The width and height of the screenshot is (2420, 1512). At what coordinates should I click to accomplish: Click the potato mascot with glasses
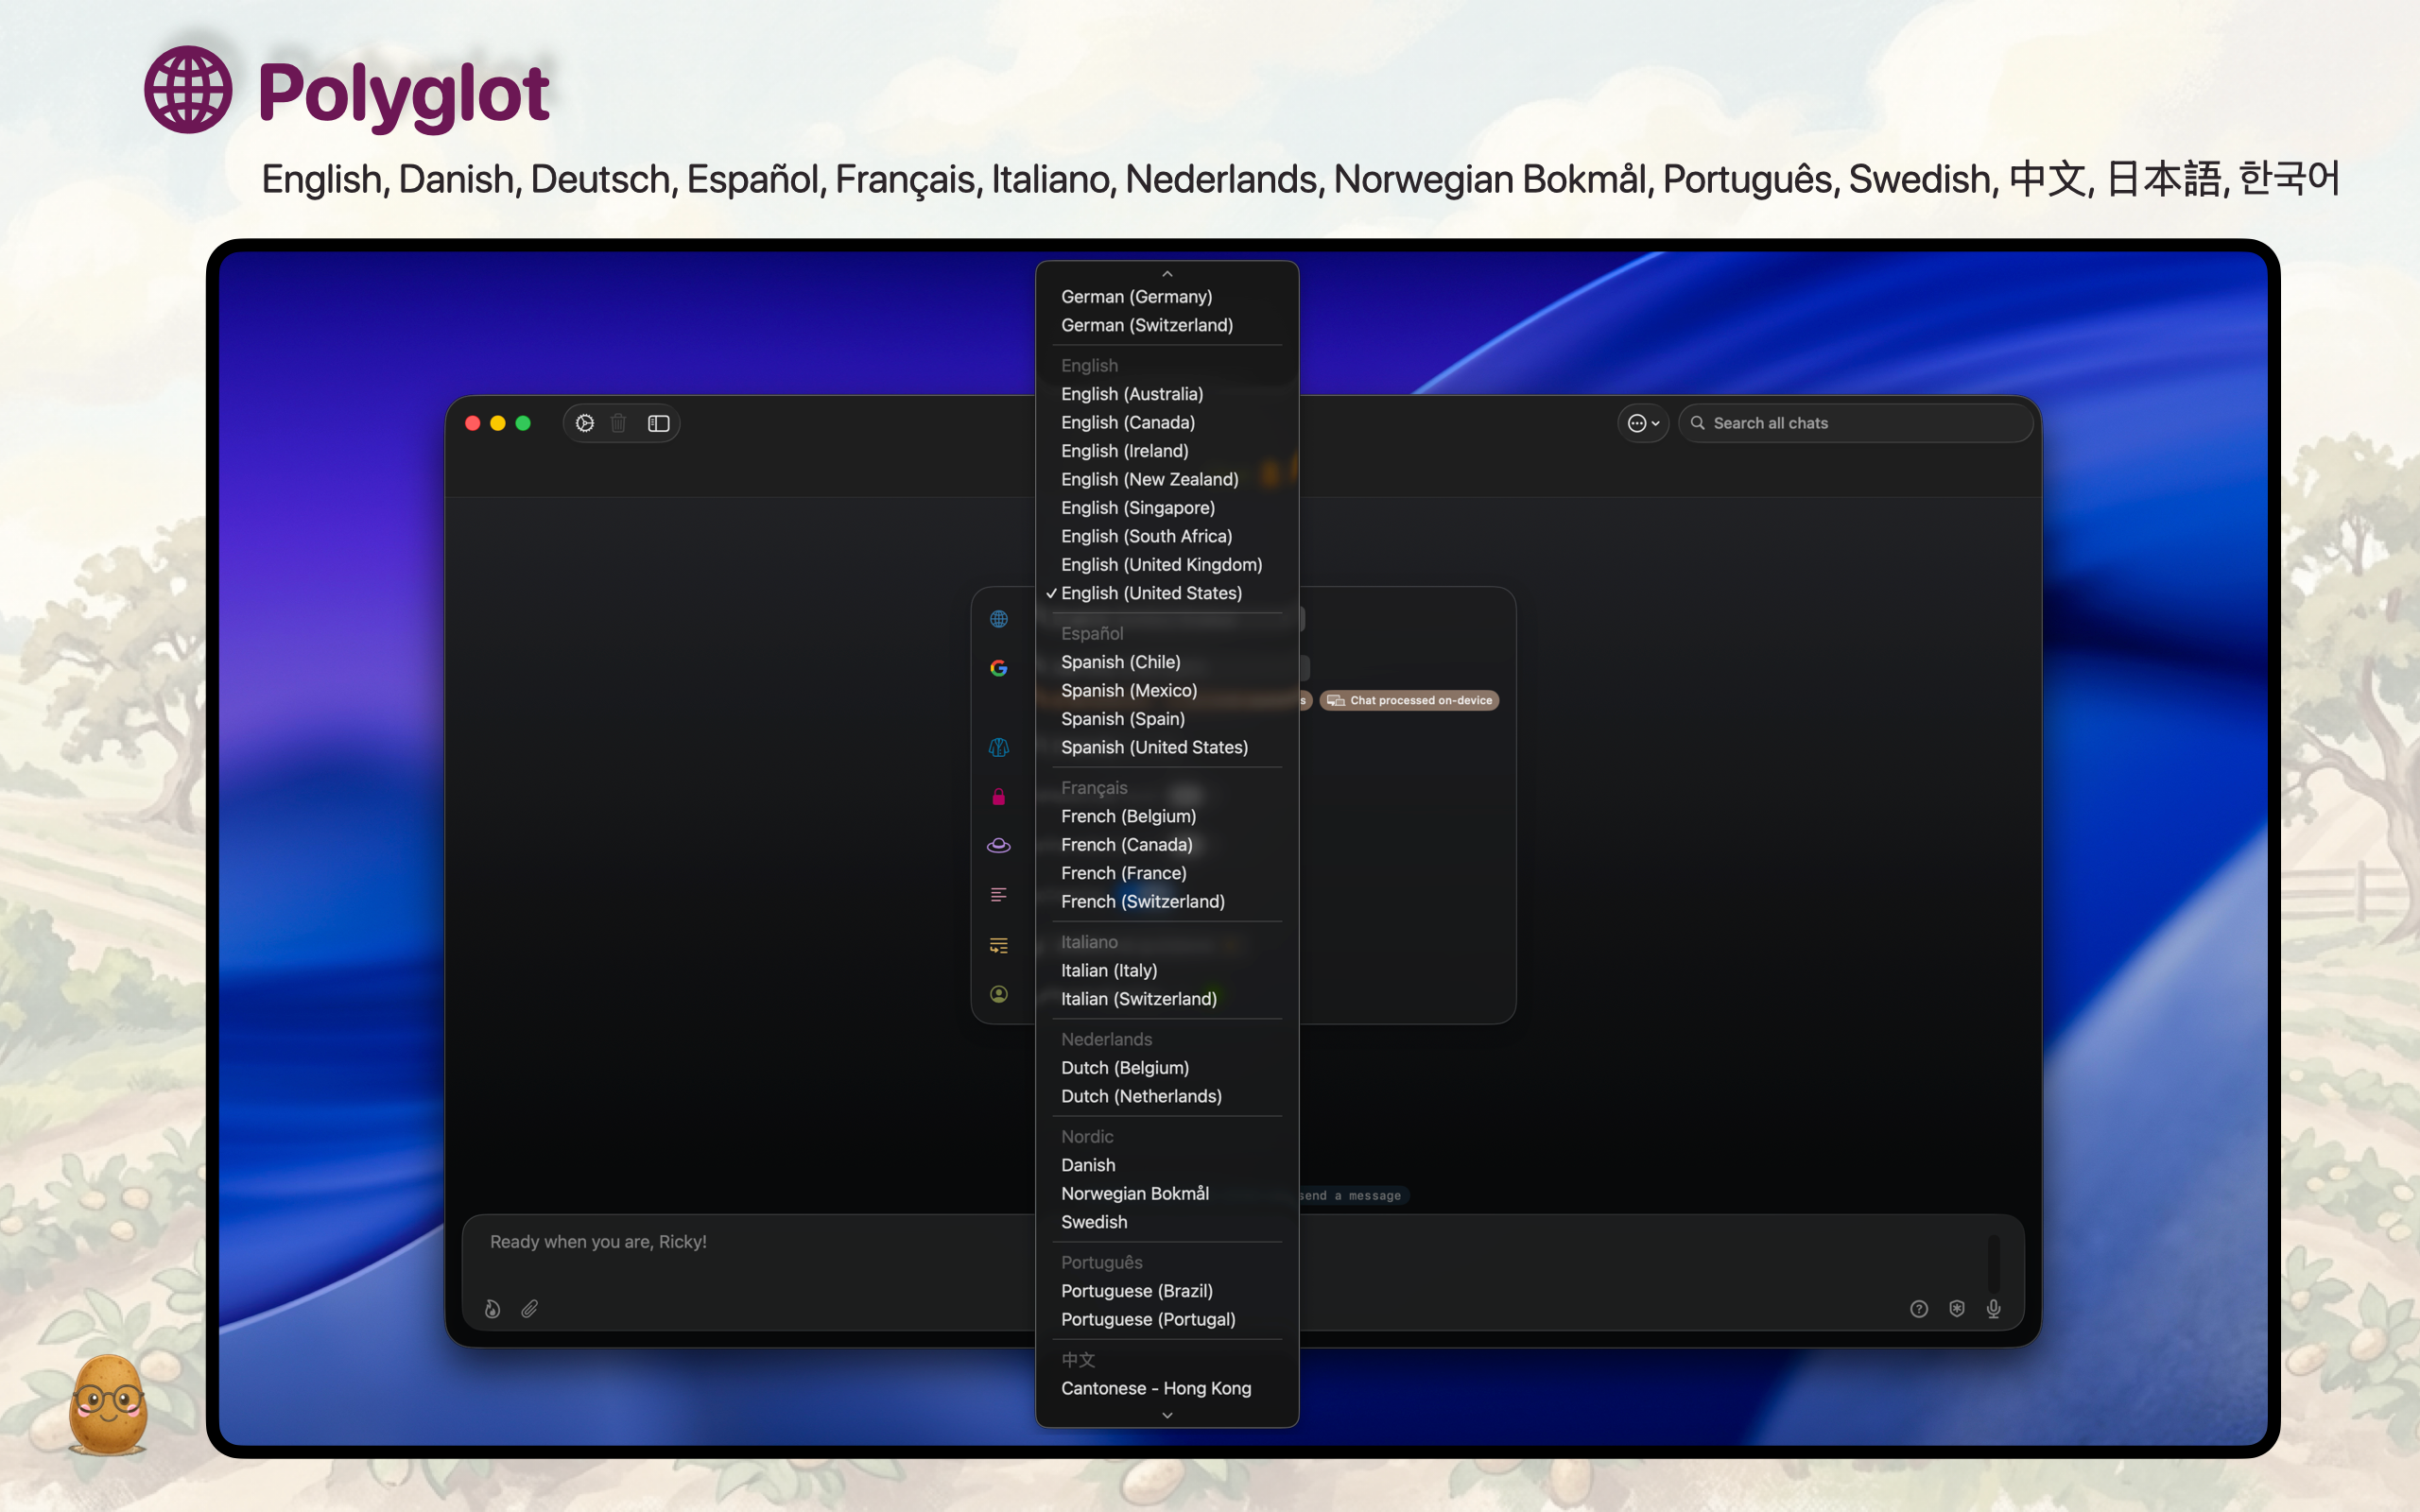(108, 1404)
